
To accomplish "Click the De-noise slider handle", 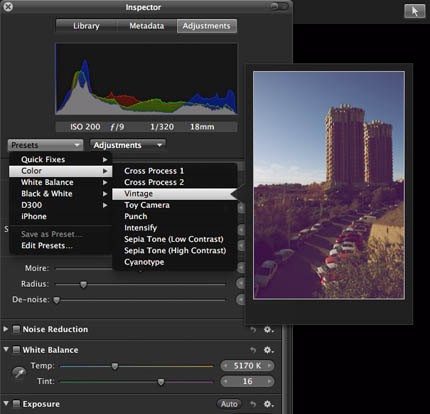I will click(x=57, y=300).
